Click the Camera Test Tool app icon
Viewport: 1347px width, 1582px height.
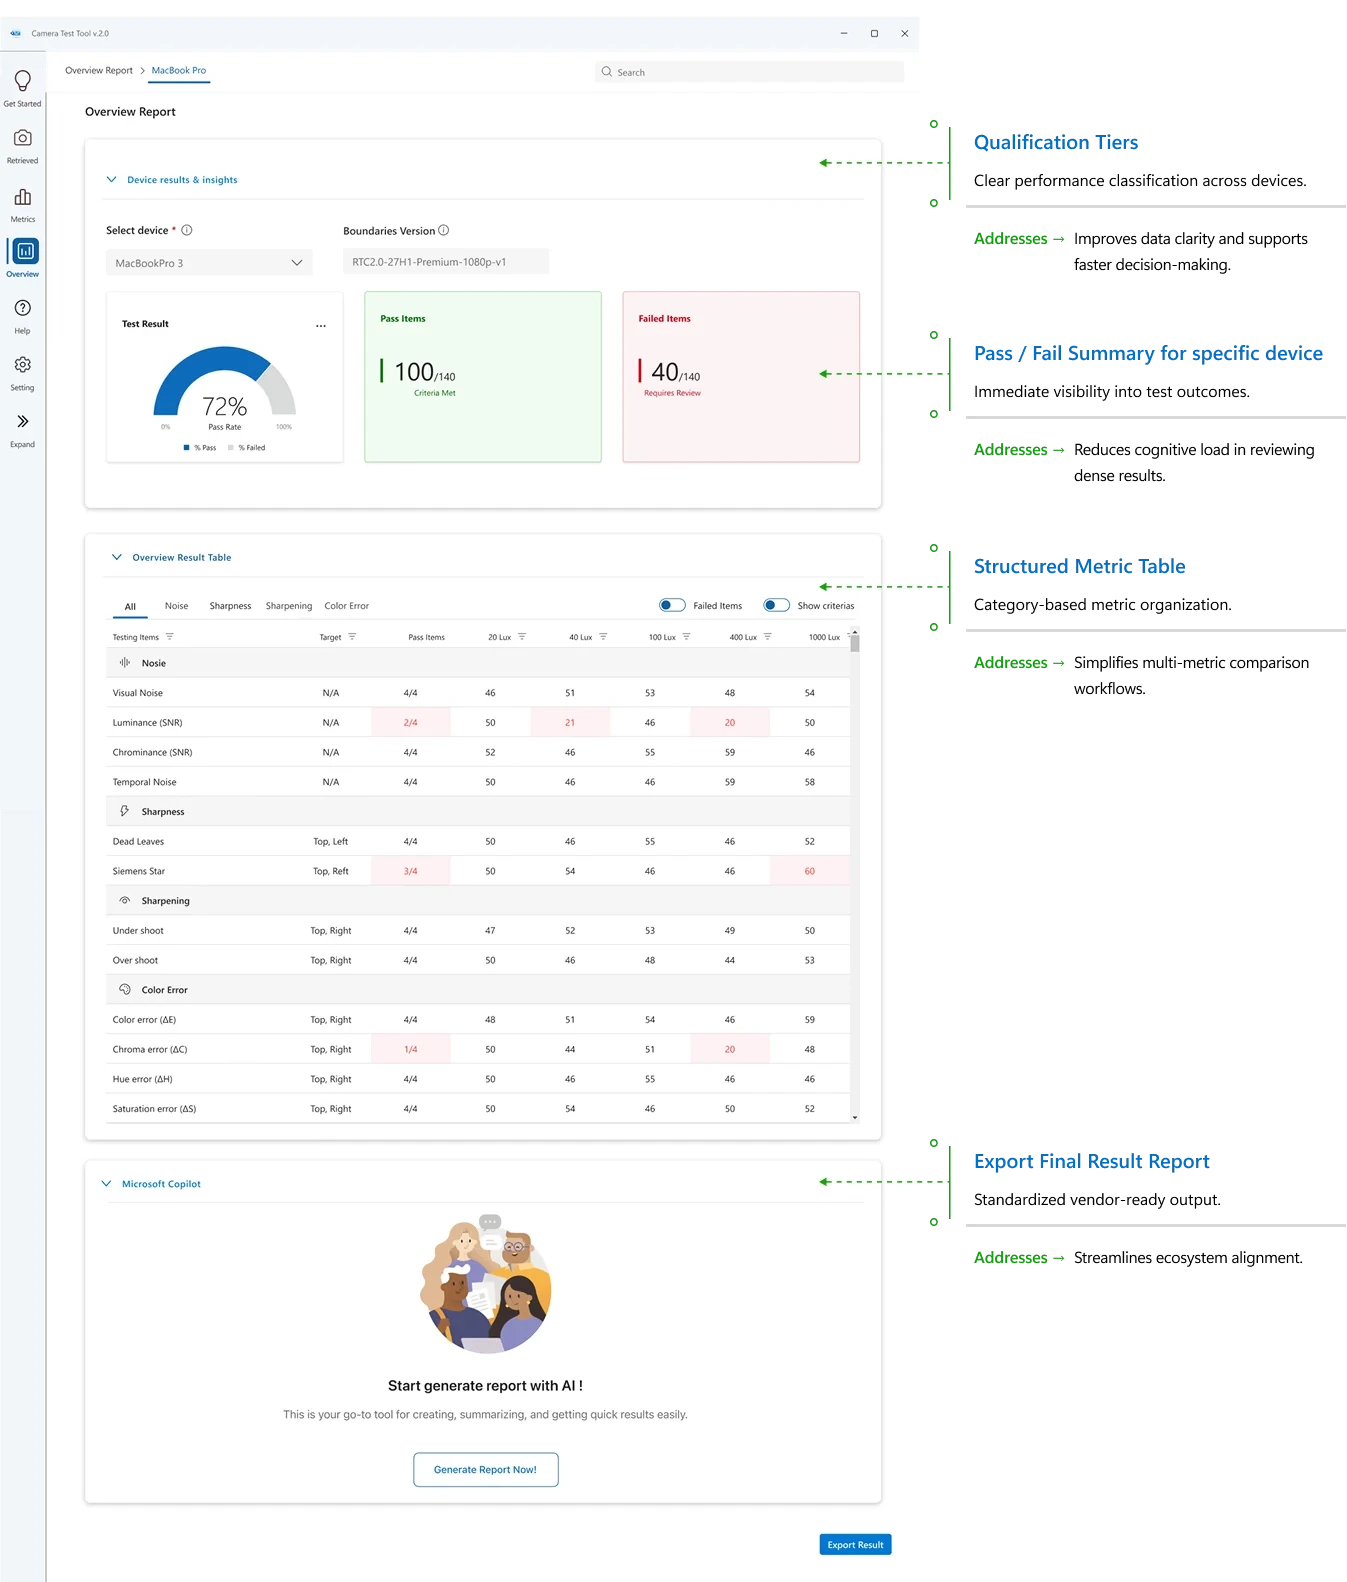16,33
